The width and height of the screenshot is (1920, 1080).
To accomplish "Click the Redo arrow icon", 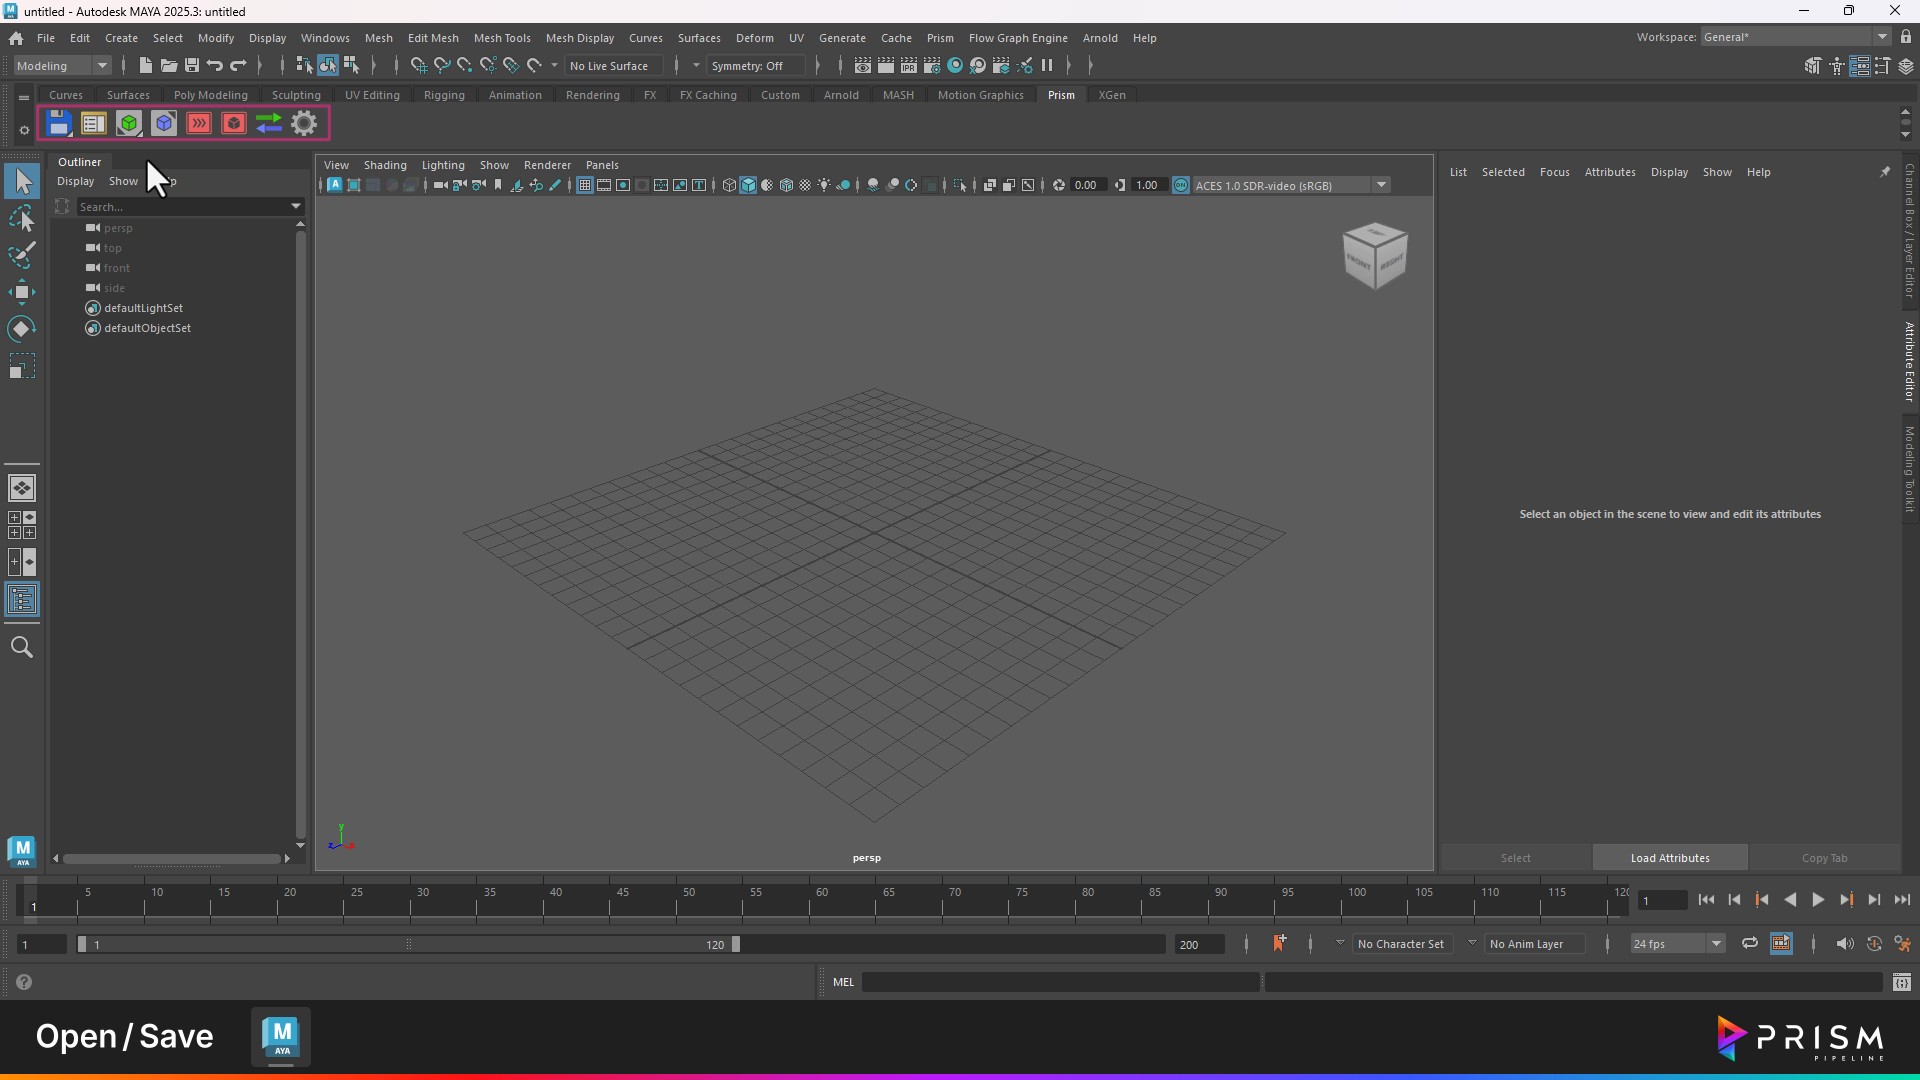I will point(238,66).
